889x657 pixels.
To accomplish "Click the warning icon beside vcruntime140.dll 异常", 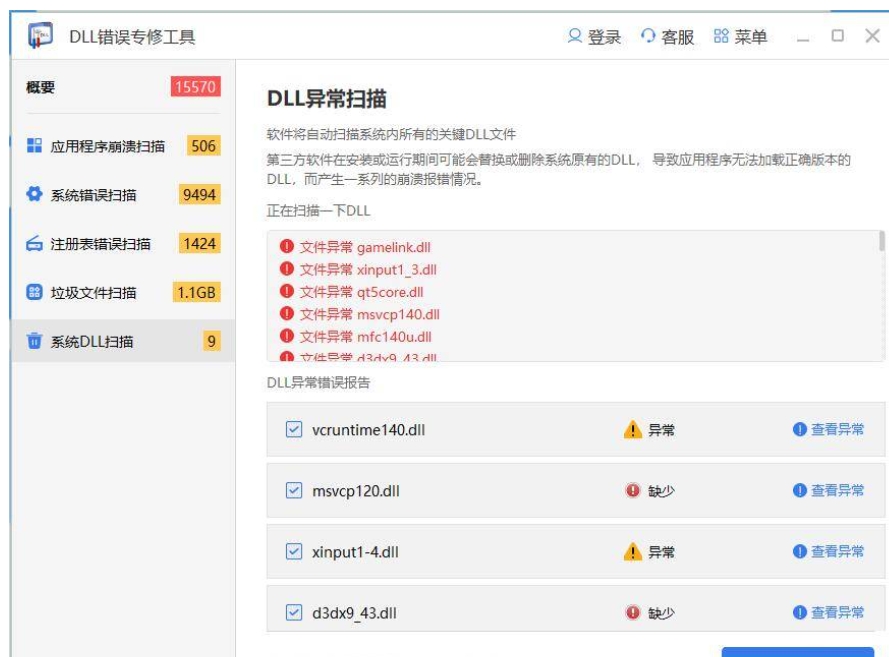I will pyautogui.click(x=632, y=430).
